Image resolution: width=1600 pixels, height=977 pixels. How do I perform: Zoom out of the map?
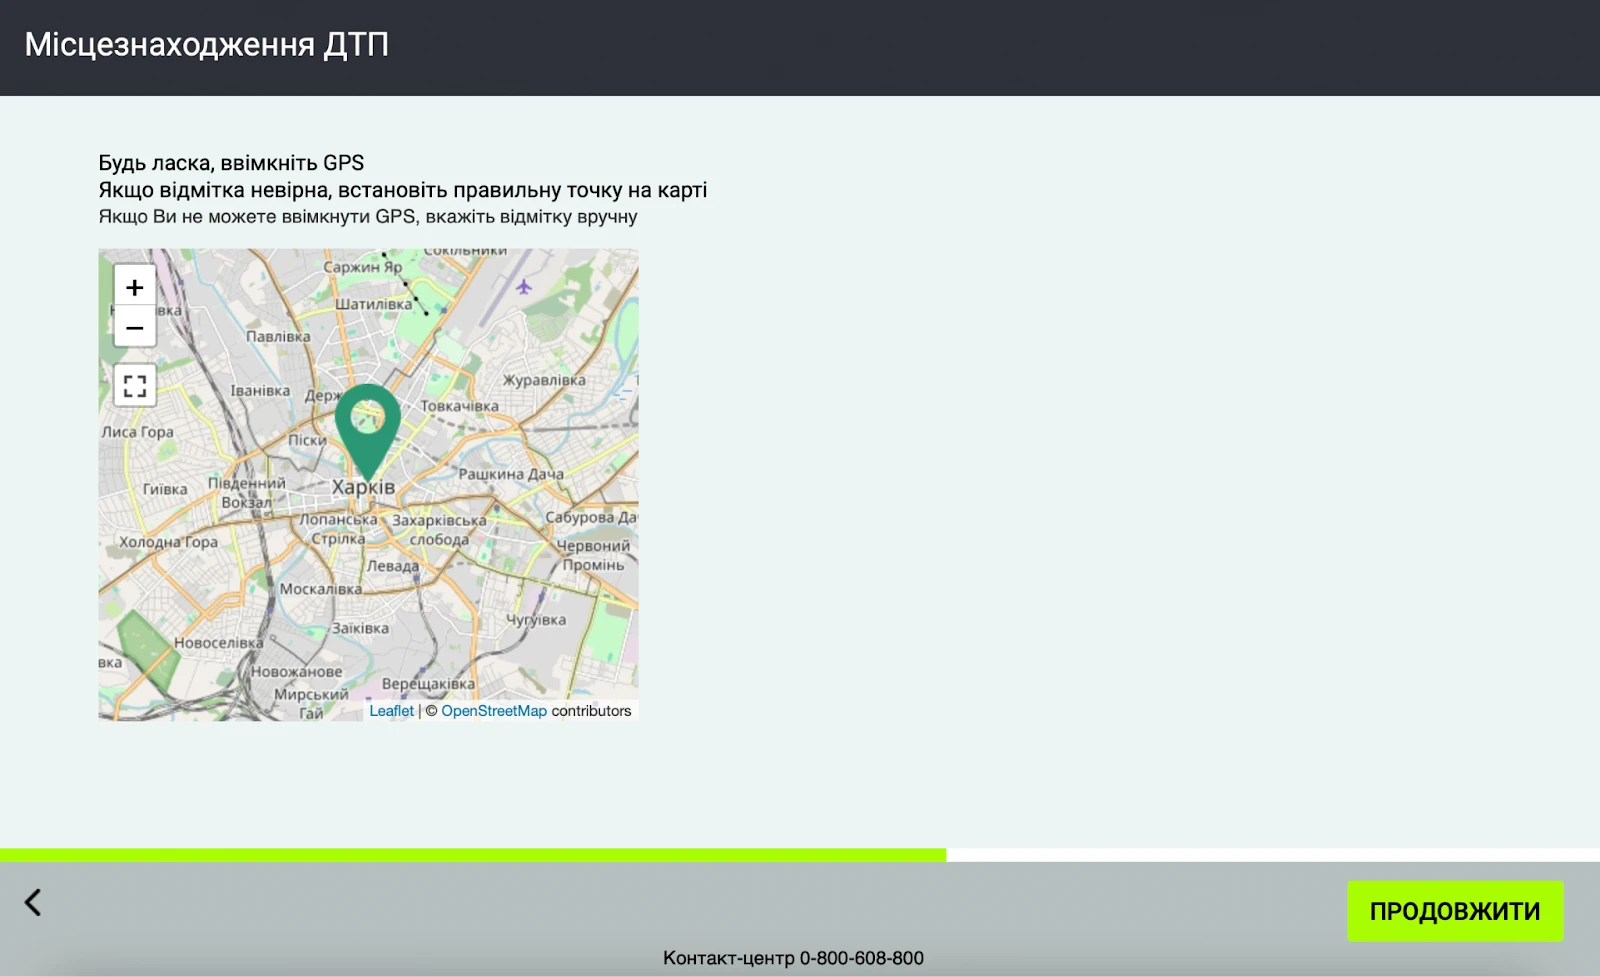(135, 327)
